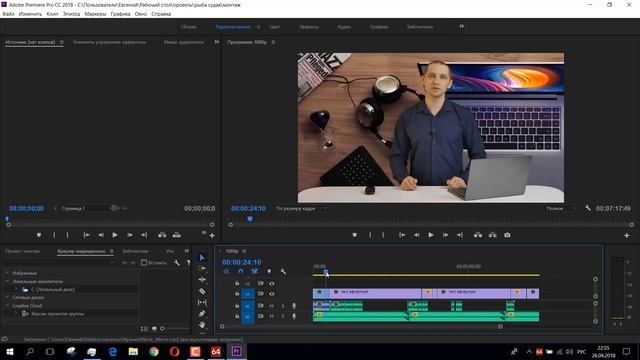This screenshot has width=640, height=360.
Task: Click Insert button in Source monitor
Action: pos(162,235)
